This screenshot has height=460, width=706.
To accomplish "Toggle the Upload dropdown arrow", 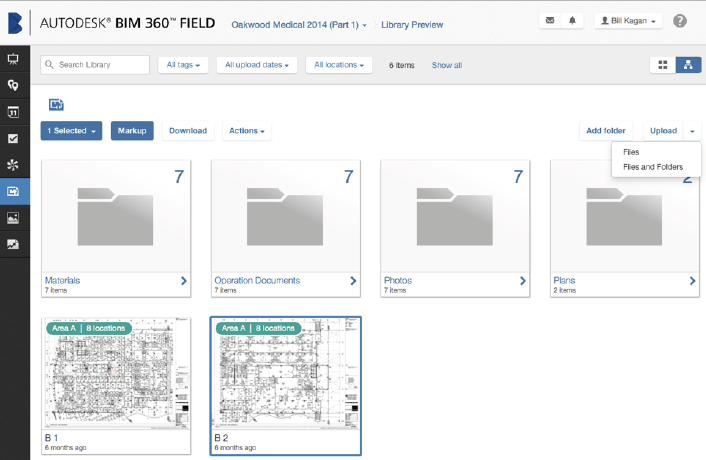I will tap(692, 131).
